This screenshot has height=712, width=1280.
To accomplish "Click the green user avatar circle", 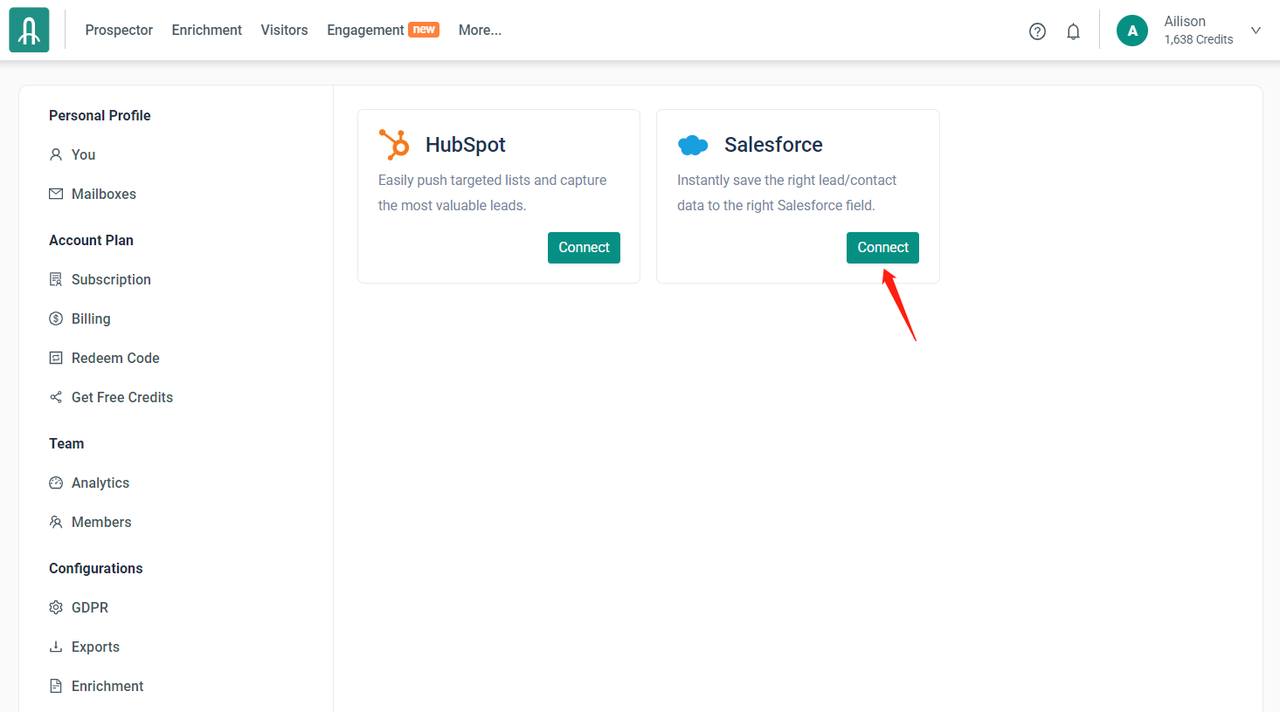I will click(x=1132, y=31).
